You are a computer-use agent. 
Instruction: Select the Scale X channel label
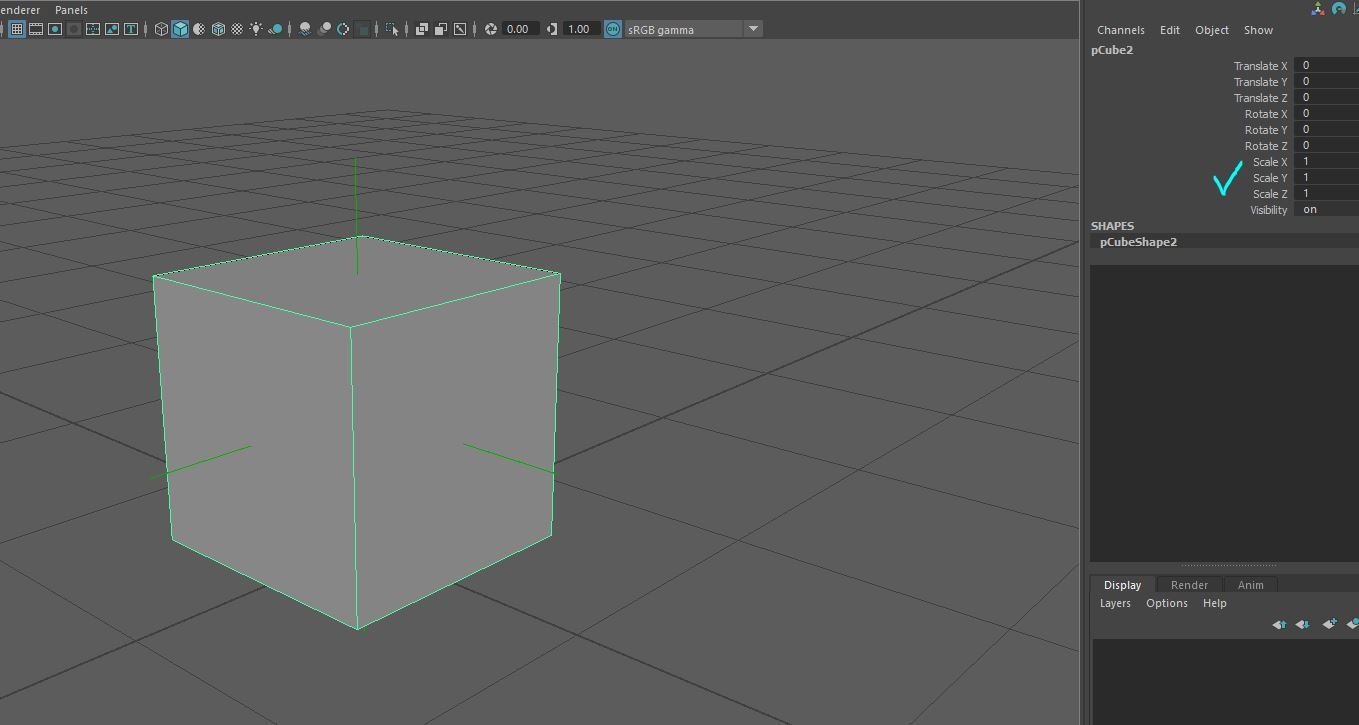click(x=1270, y=162)
